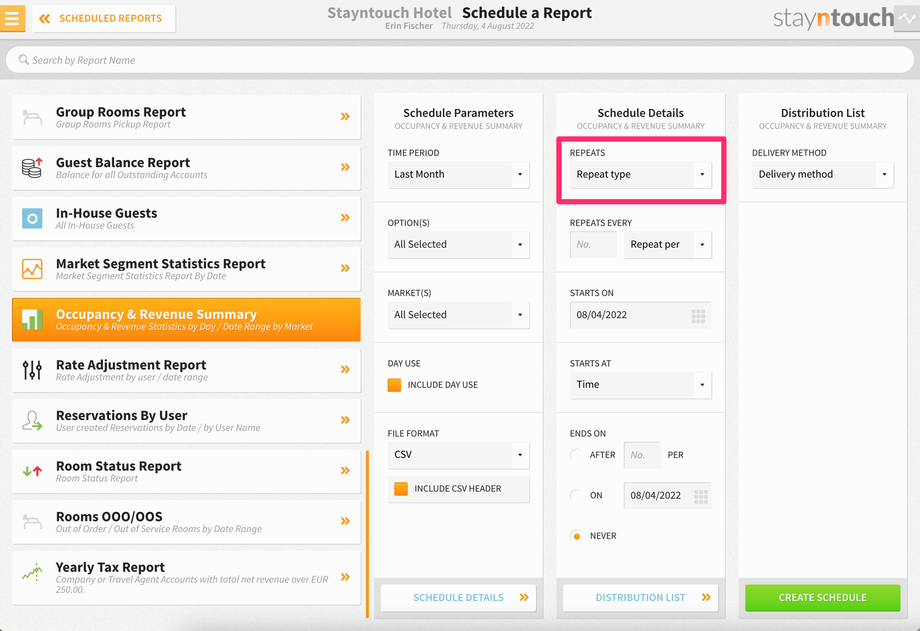Click the Market Segment Statistics double chevron
Viewport: 920px width, 631px height.
pos(345,268)
